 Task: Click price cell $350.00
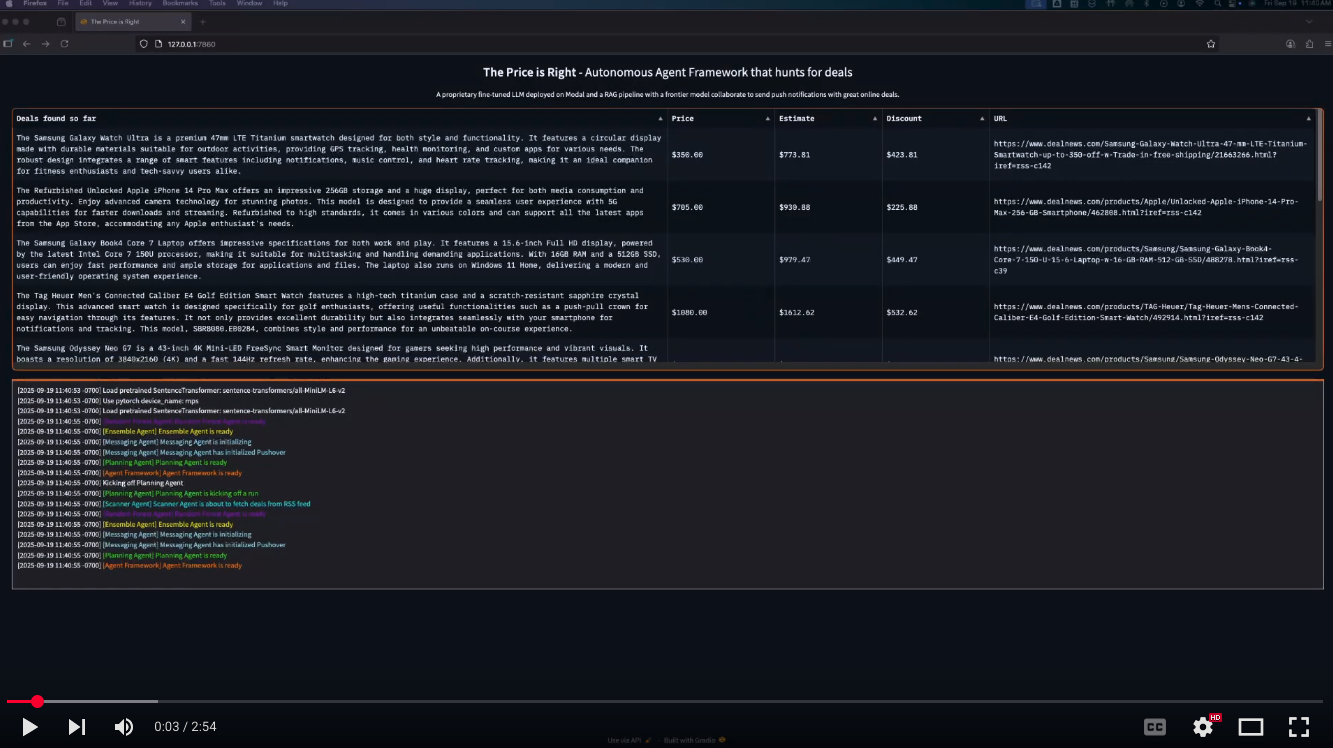point(688,155)
